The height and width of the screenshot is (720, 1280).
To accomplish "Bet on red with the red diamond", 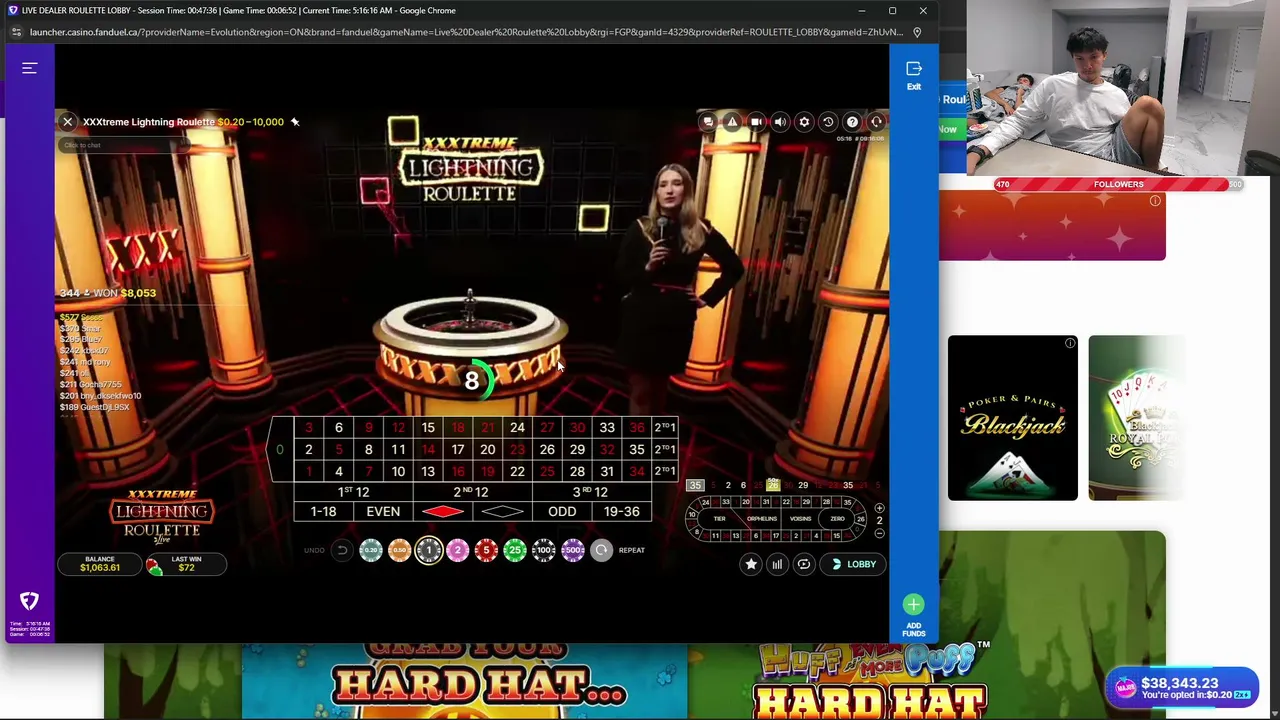I will [x=443, y=511].
